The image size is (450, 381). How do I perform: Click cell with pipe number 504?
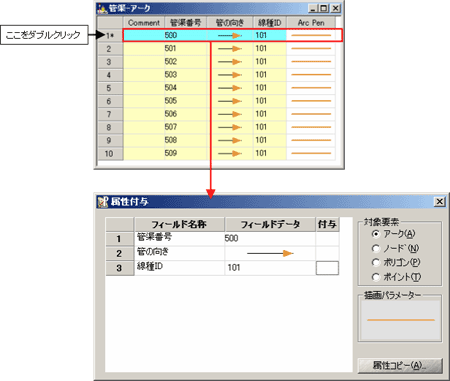click(186, 88)
